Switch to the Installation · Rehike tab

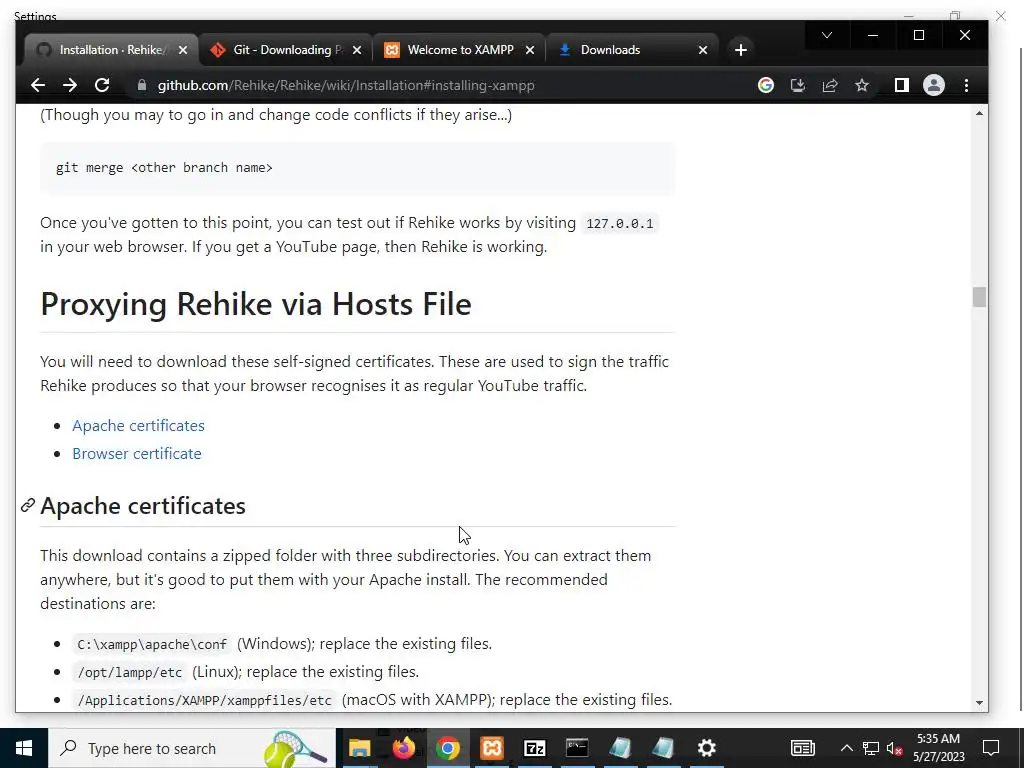coord(111,50)
